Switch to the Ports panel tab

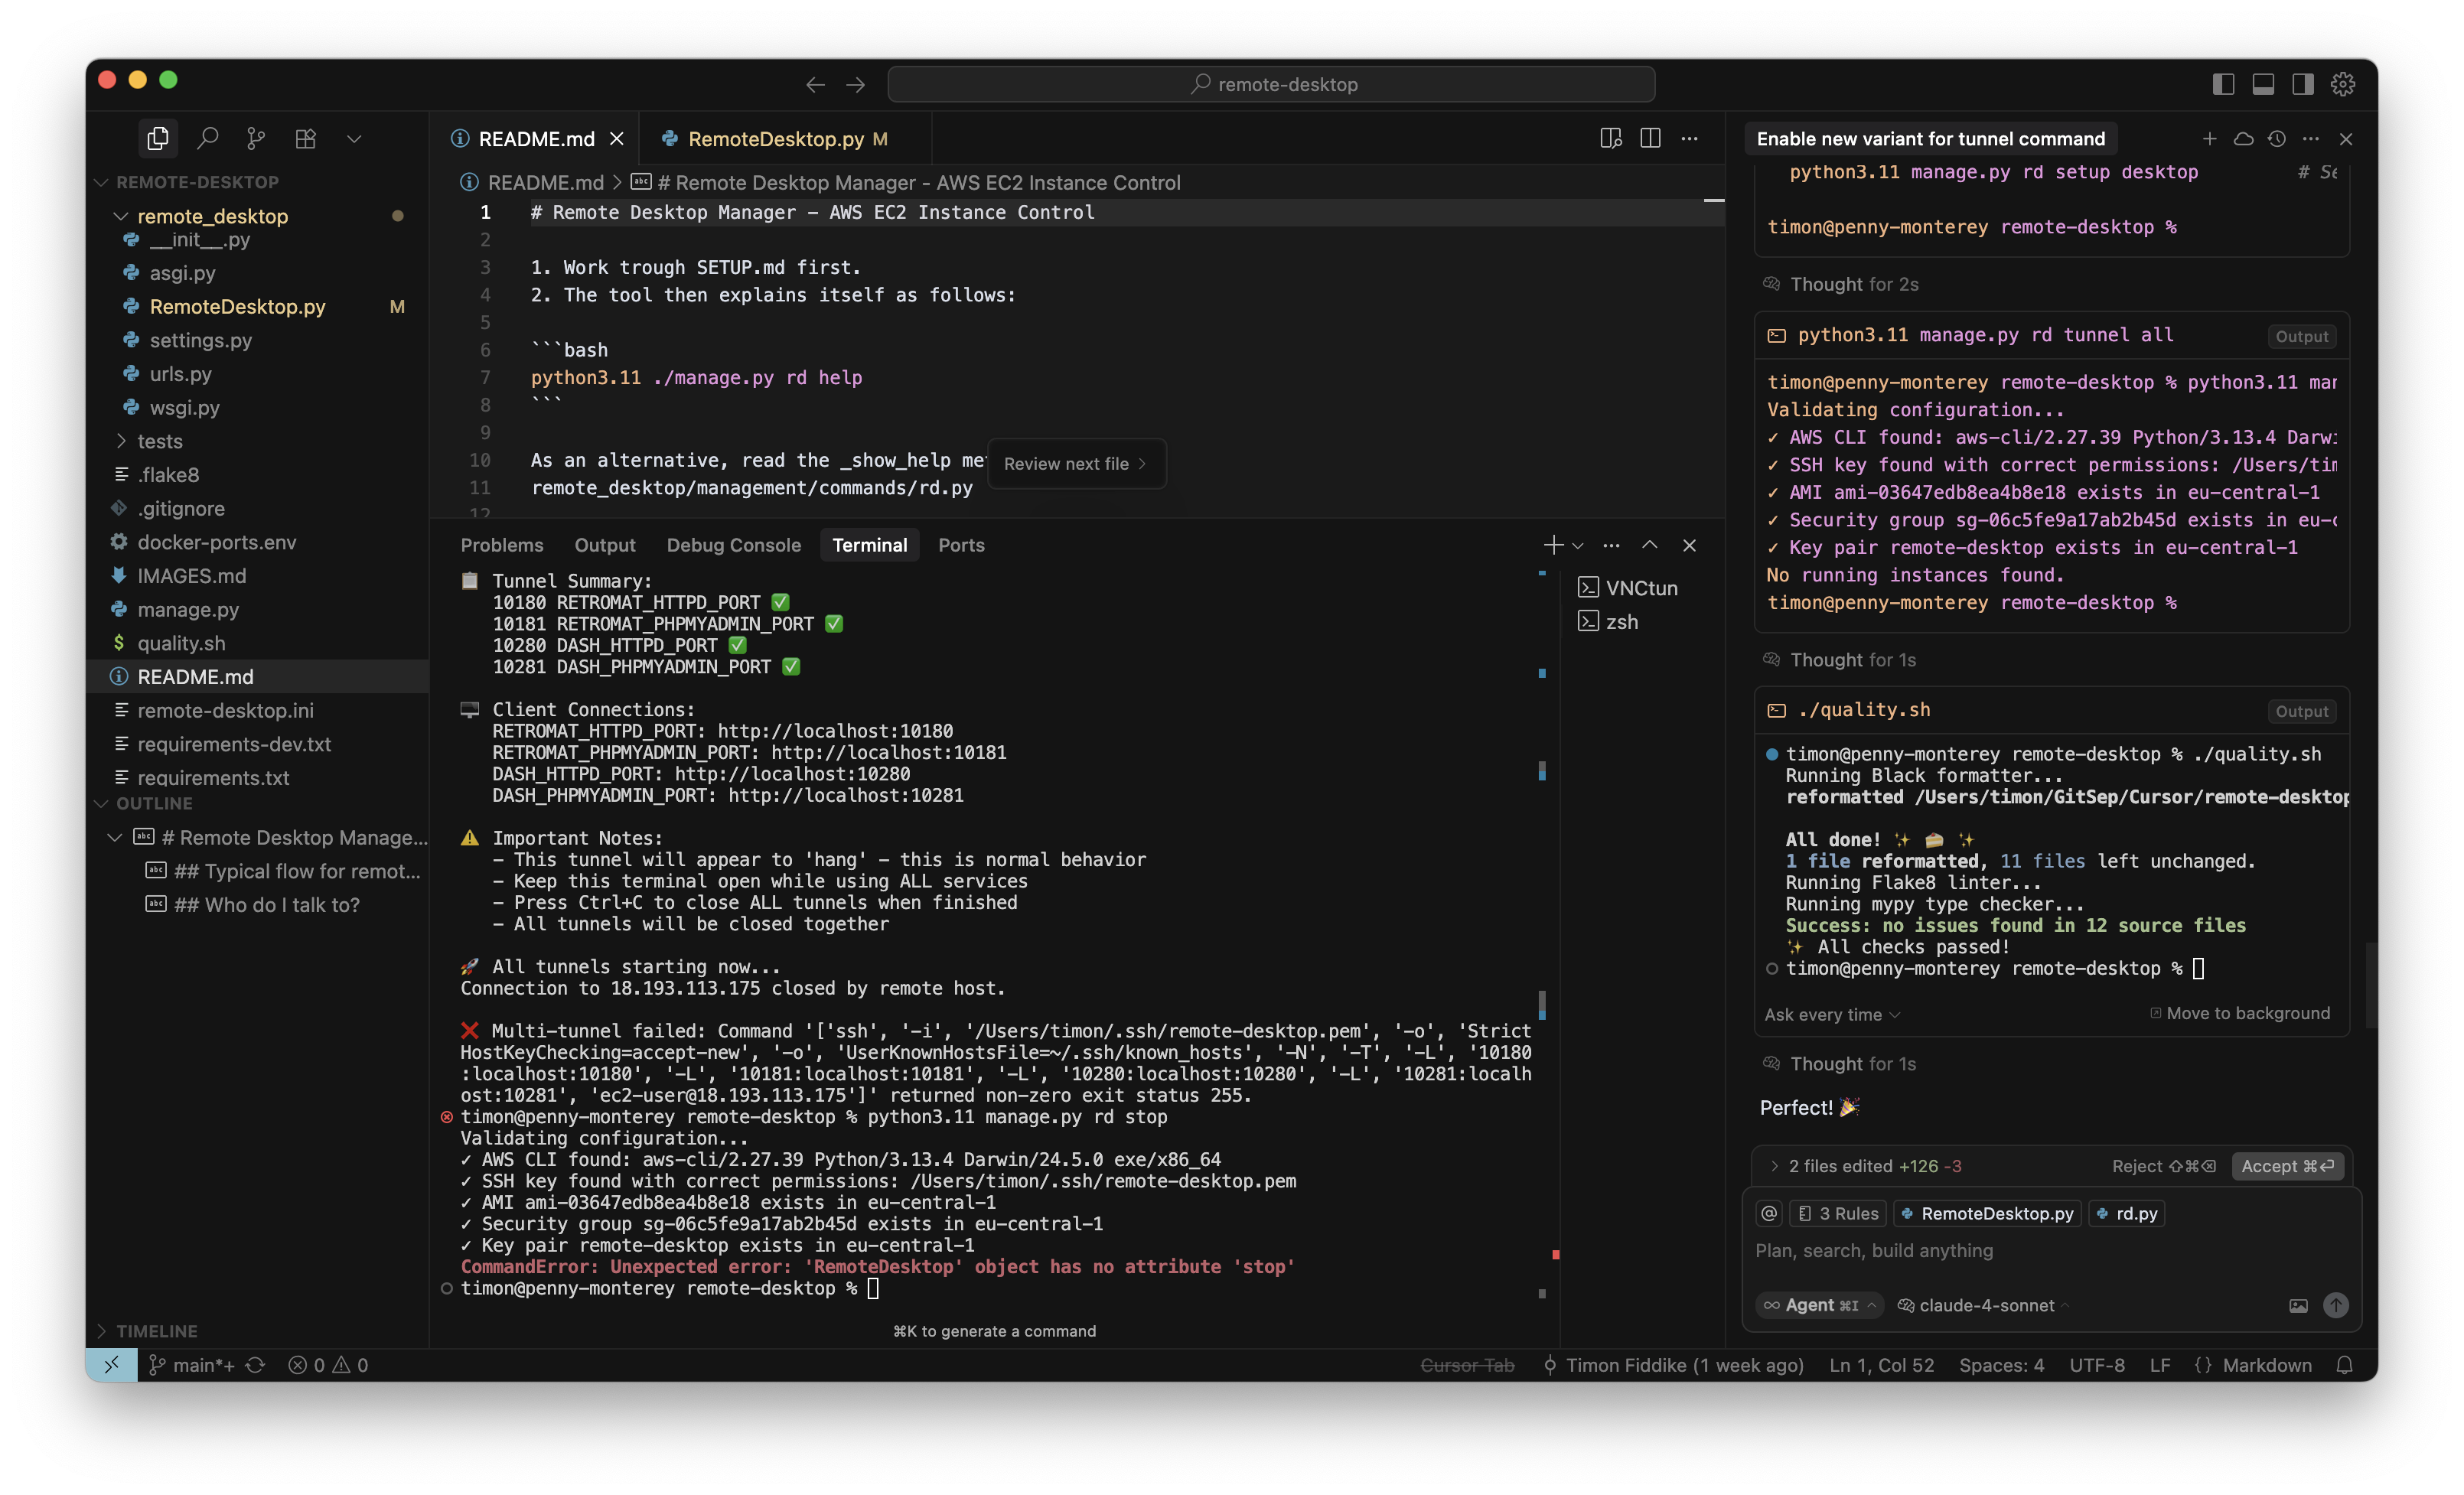(x=961, y=545)
